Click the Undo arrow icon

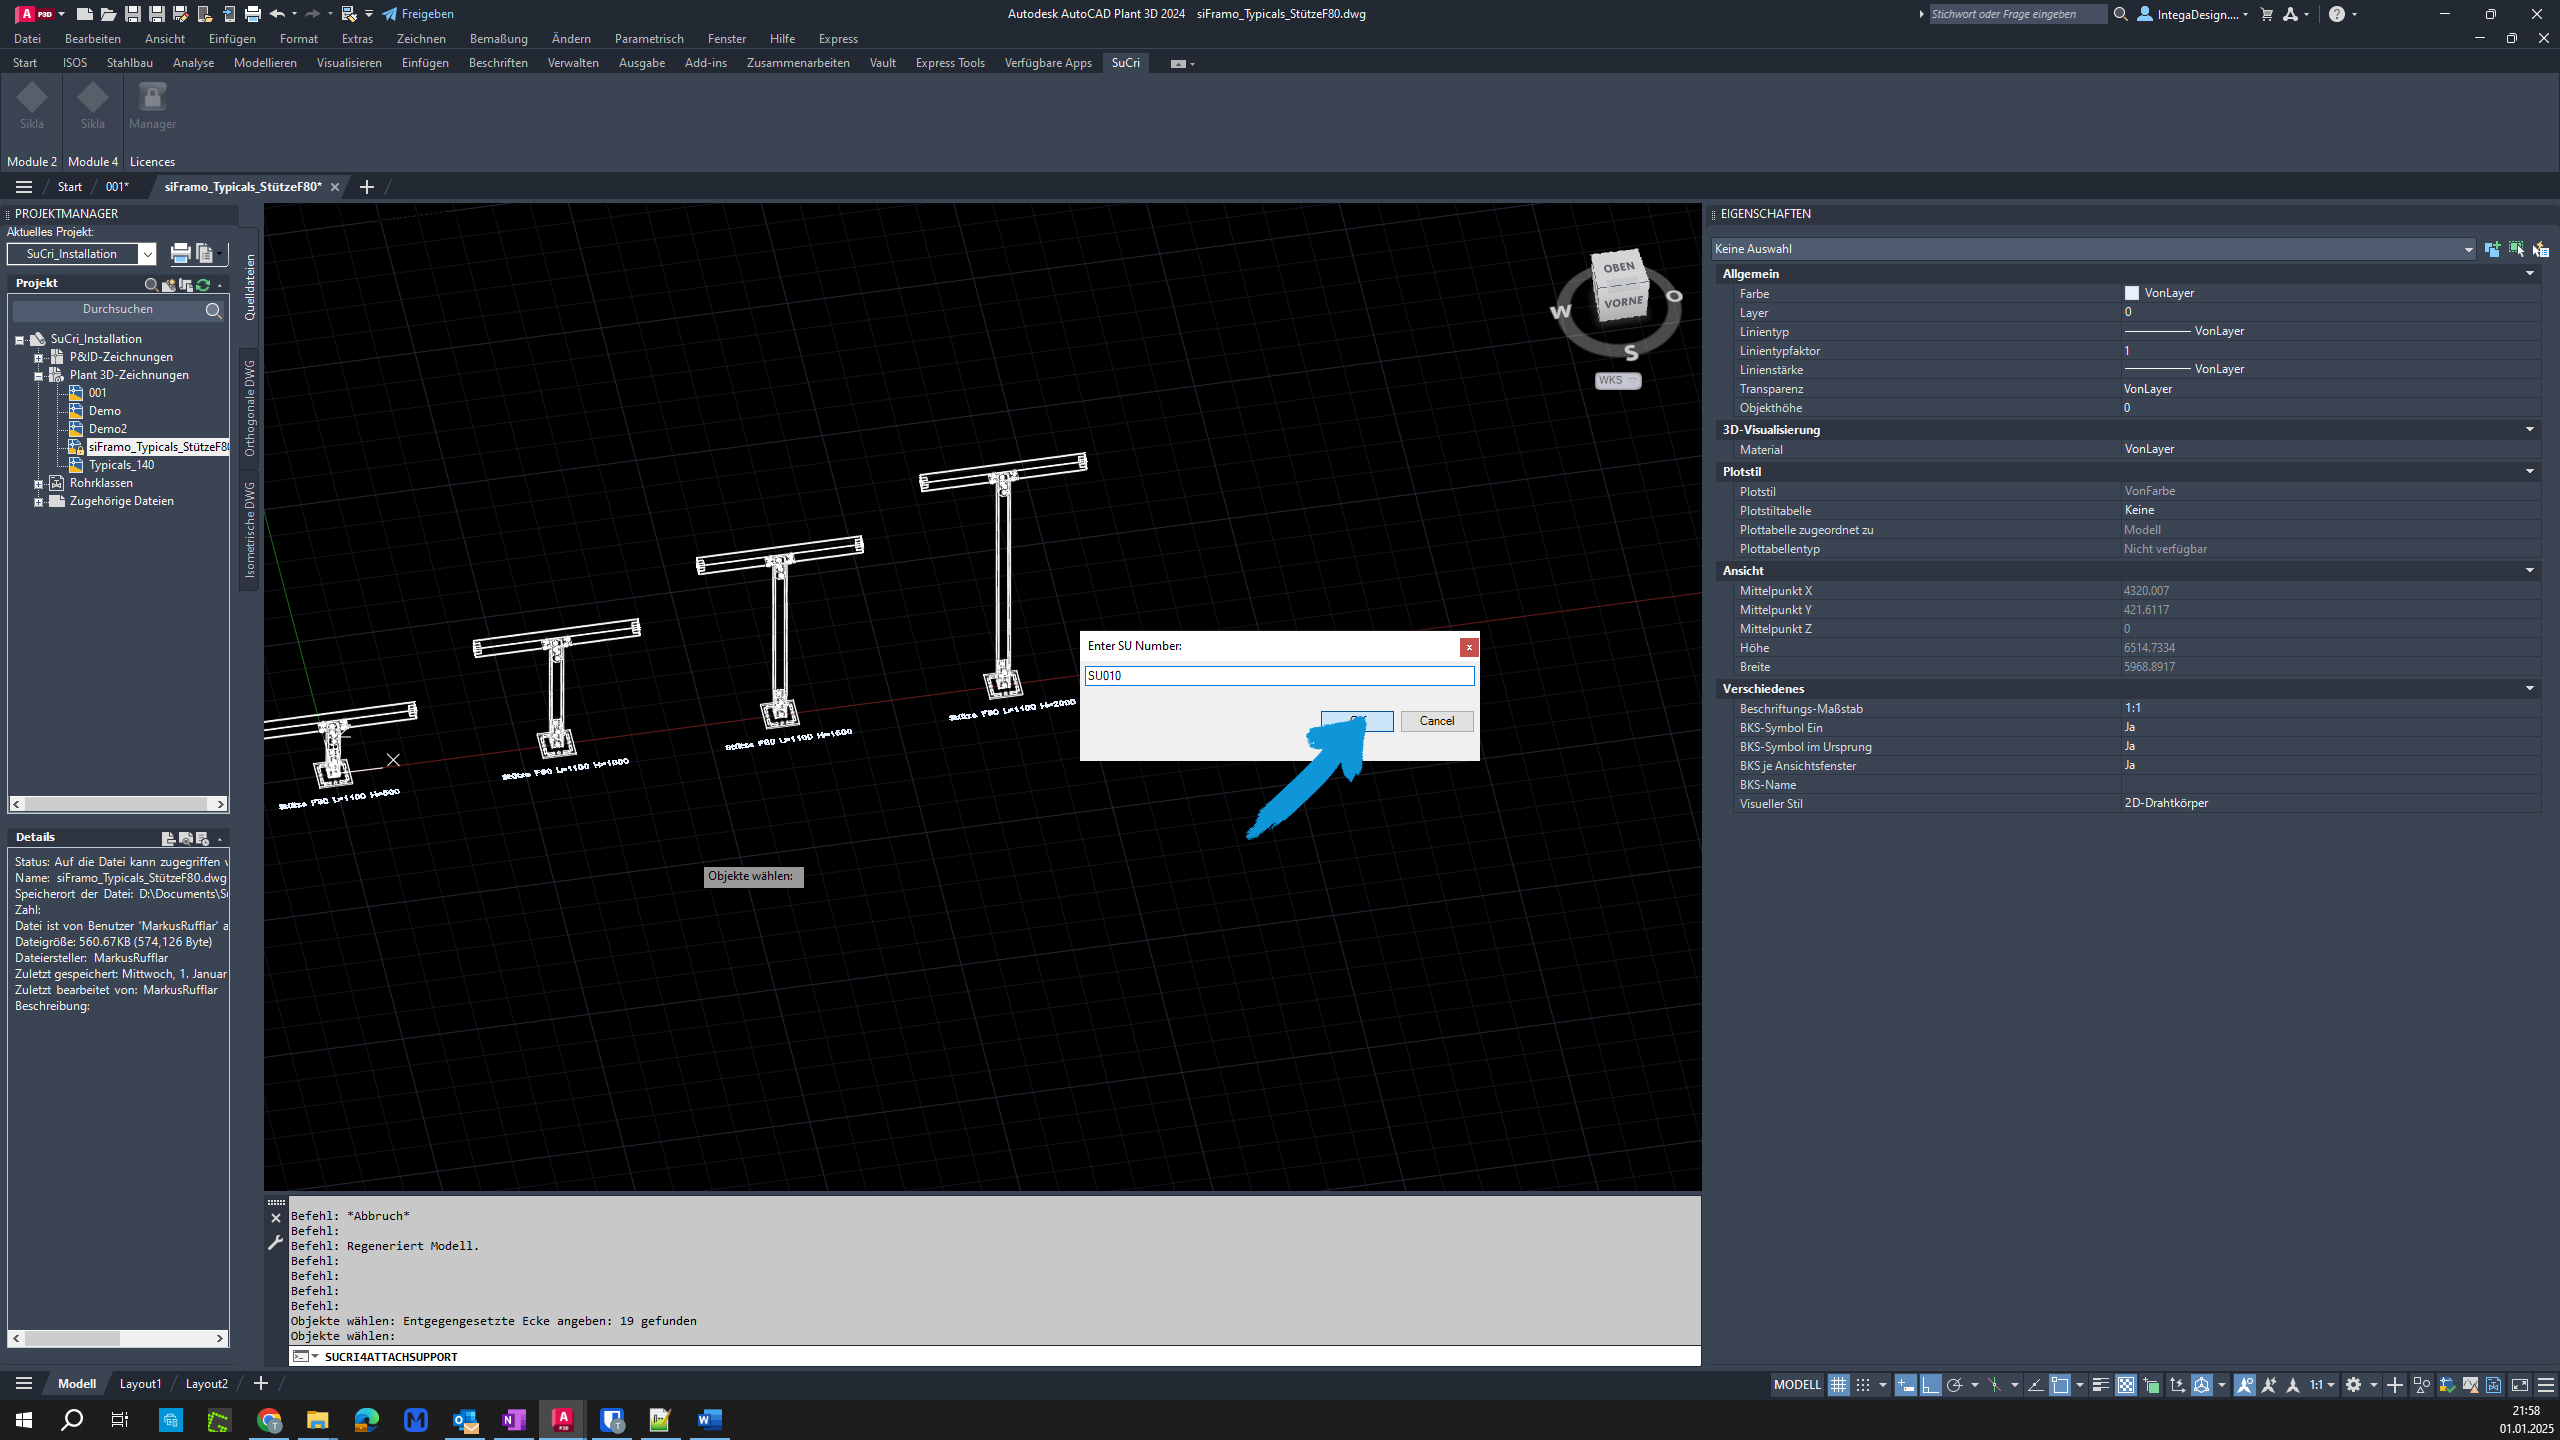pos(277,14)
